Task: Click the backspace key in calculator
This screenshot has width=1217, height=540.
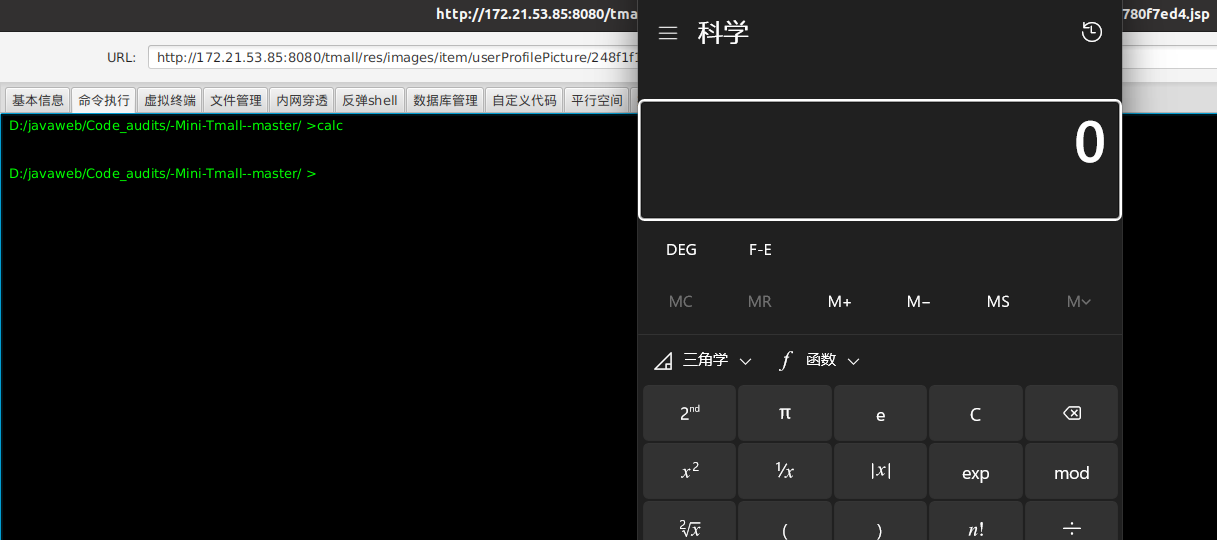Action: click(x=1071, y=413)
